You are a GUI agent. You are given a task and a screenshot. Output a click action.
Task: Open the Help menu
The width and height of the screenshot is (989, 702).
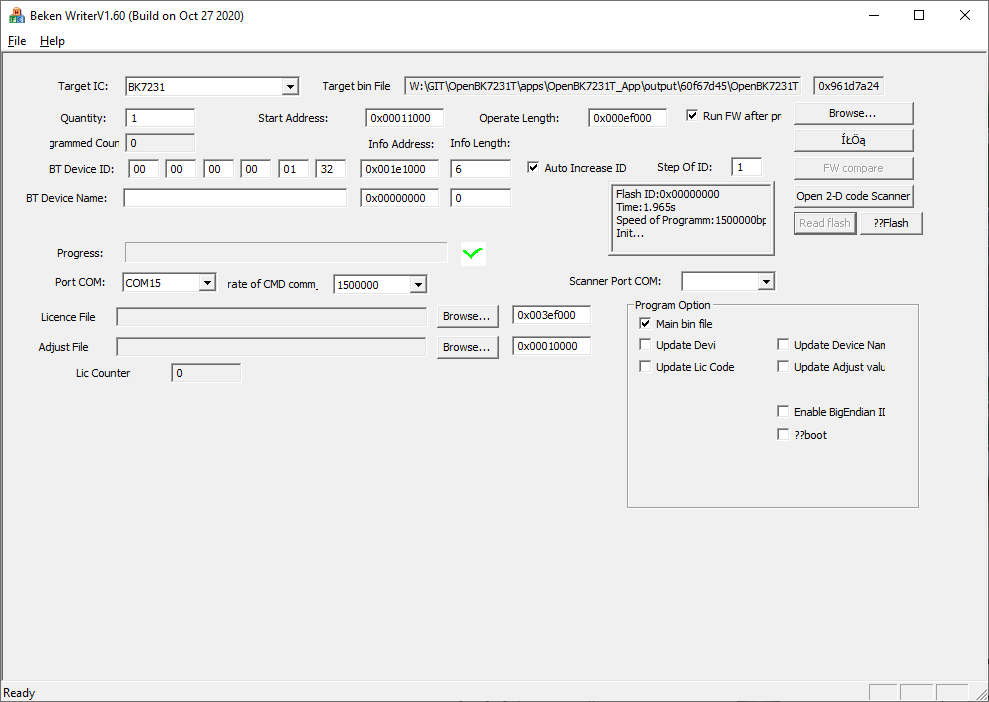click(52, 41)
